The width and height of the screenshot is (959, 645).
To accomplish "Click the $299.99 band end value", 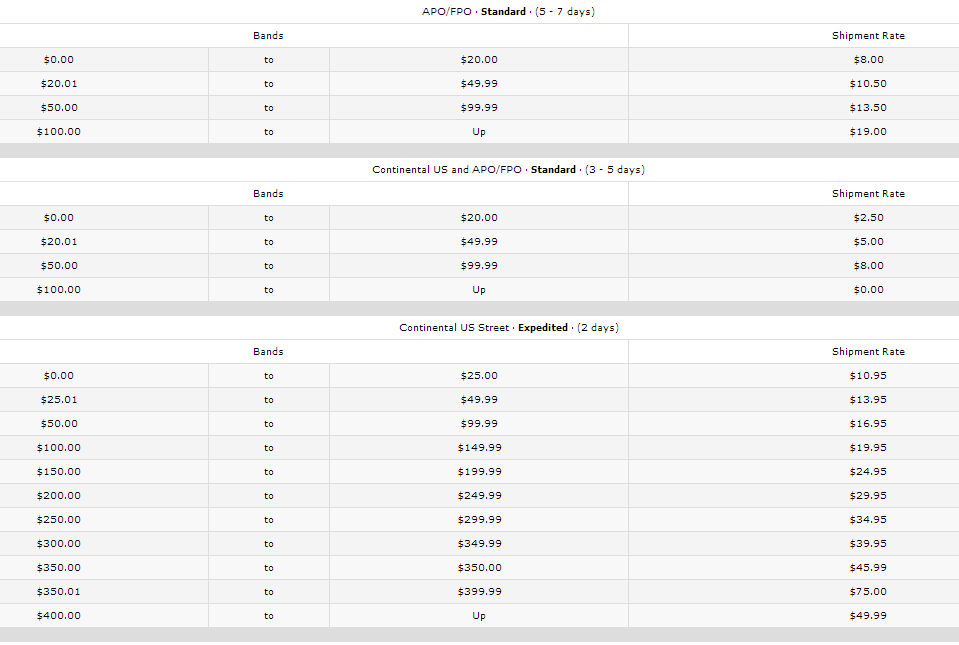I will pyautogui.click(x=479, y=520).
